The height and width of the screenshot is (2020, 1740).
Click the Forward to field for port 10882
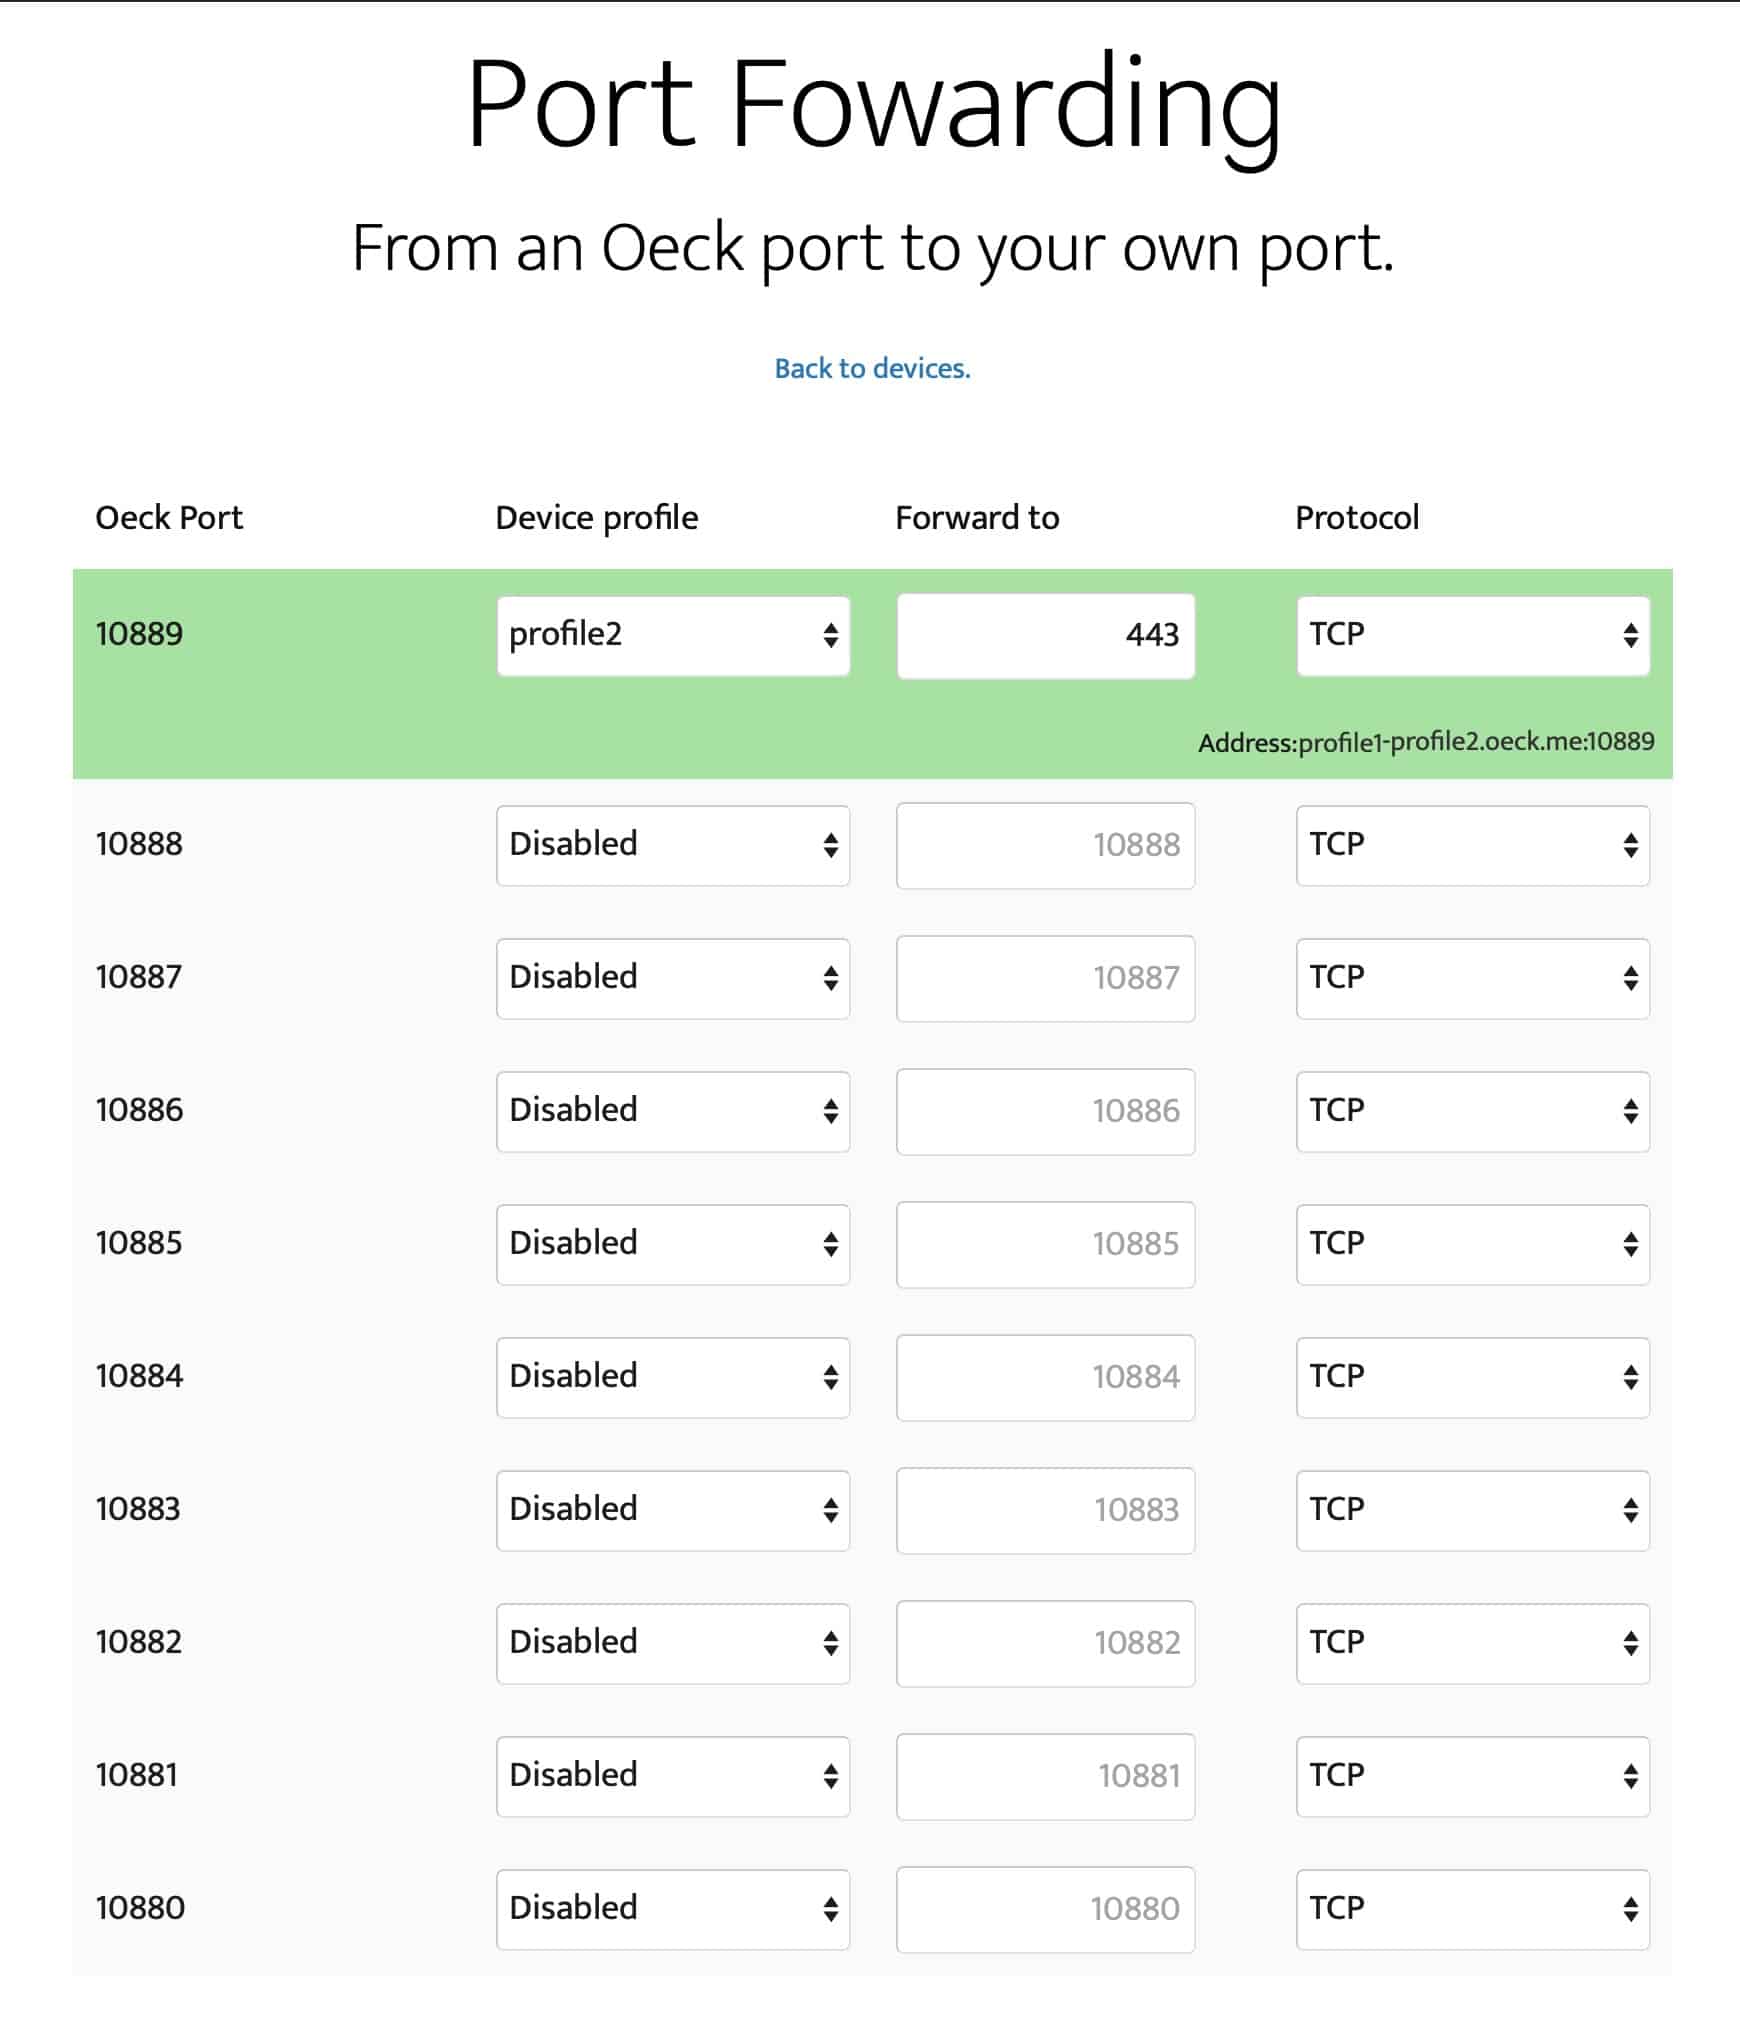point(1046,1643)
